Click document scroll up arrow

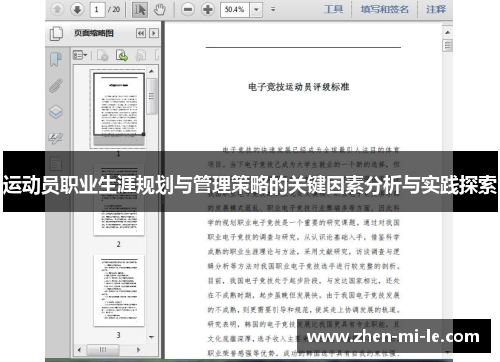click(447, 32)
